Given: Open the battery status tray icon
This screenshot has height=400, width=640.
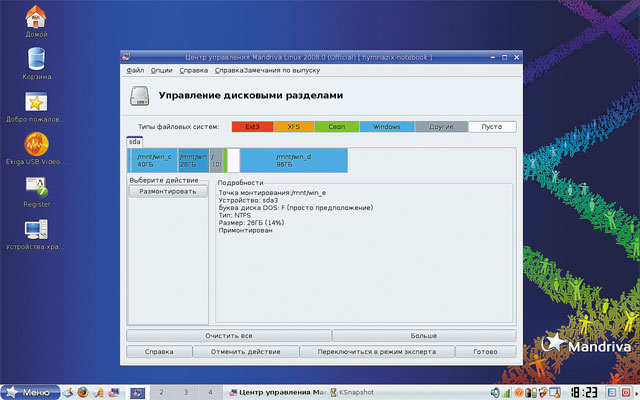Looking at the screenshot, I should [x=531, y=393].
